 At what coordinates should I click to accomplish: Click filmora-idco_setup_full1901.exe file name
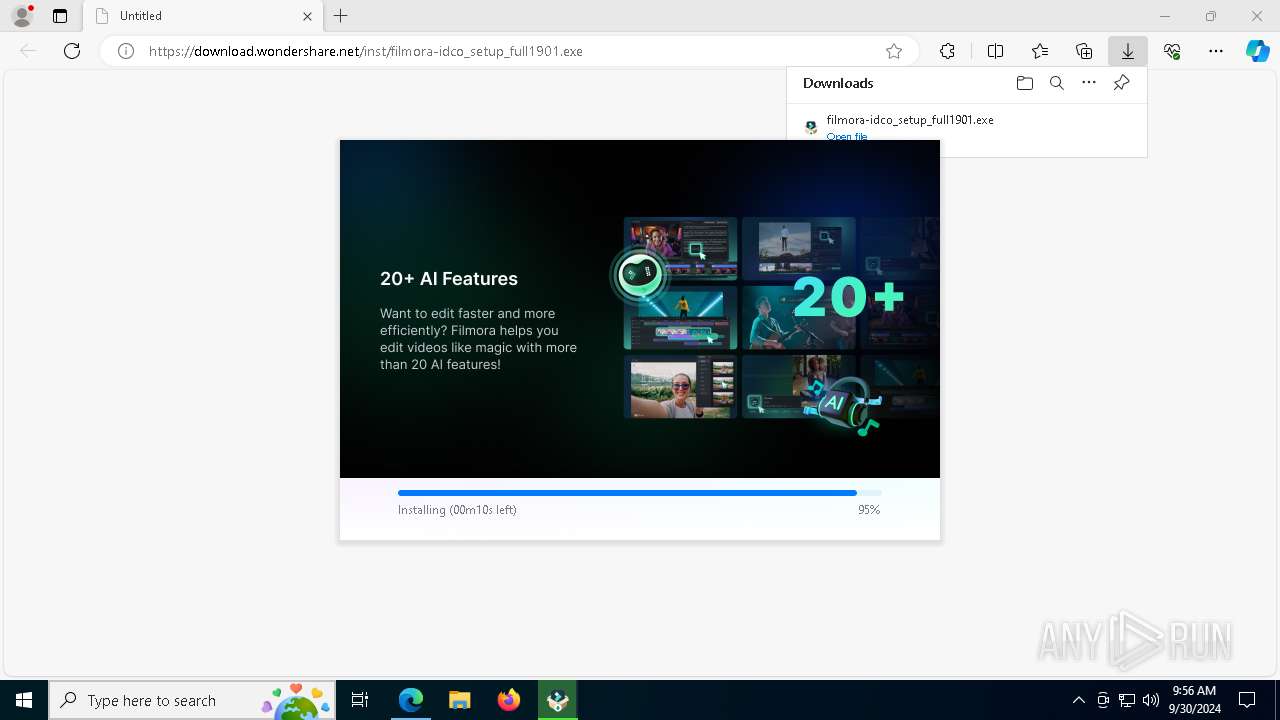click(x=910, y=120)
